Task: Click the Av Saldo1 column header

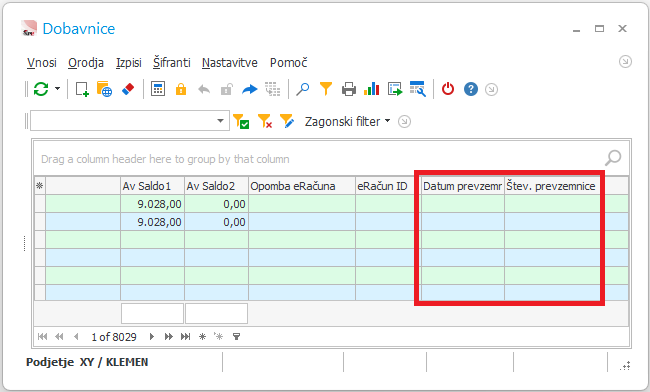Action: [152, 186]
